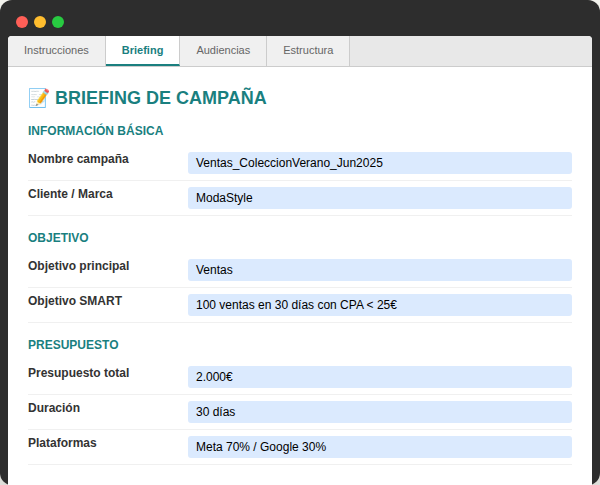Viewport: 600px width, 485px height.
Task: Minimize window using the yellow button
Action: click(40, 21)
